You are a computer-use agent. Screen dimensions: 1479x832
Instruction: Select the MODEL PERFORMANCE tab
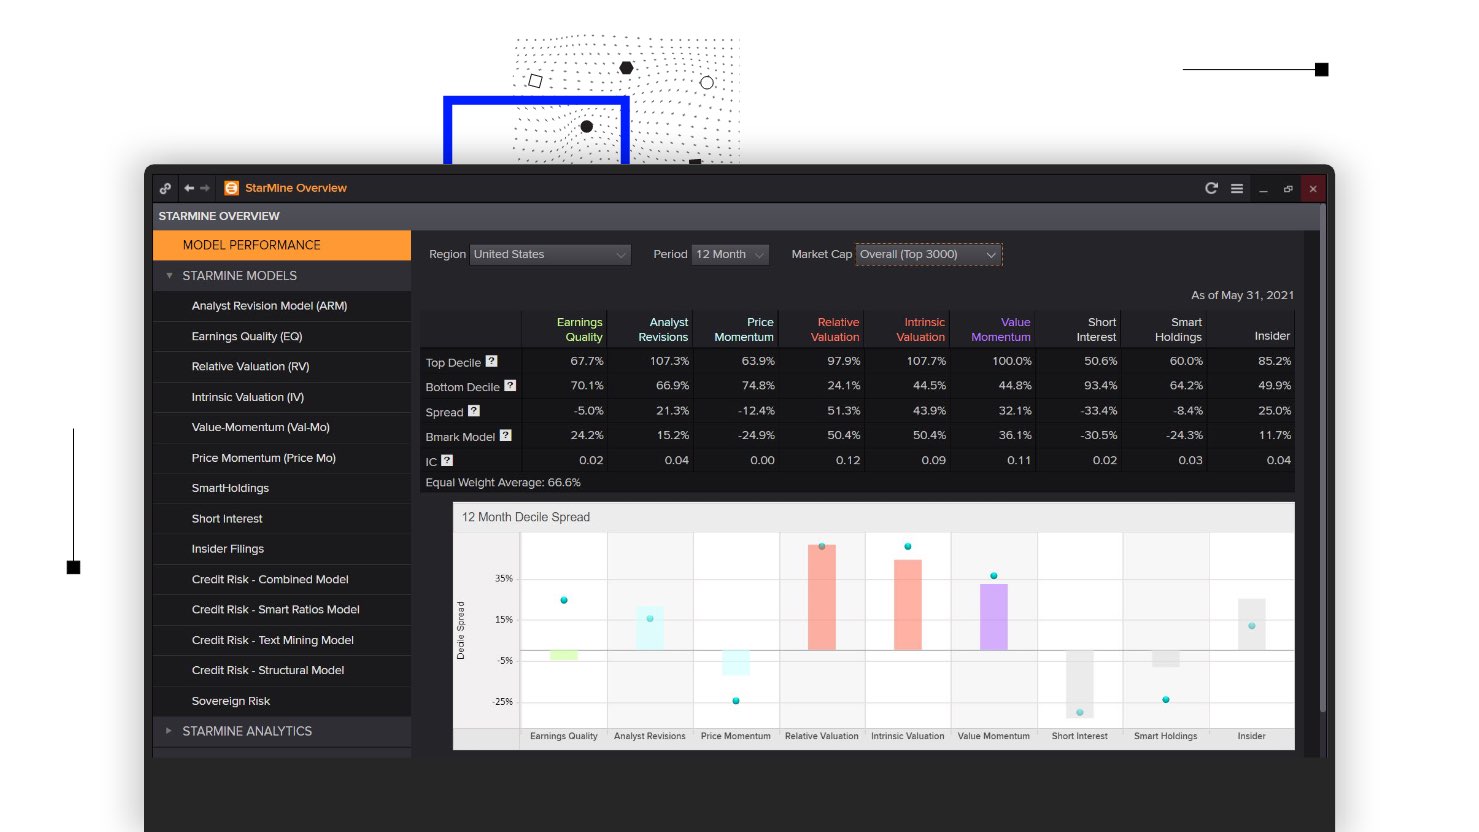click(x=282, y=245)
